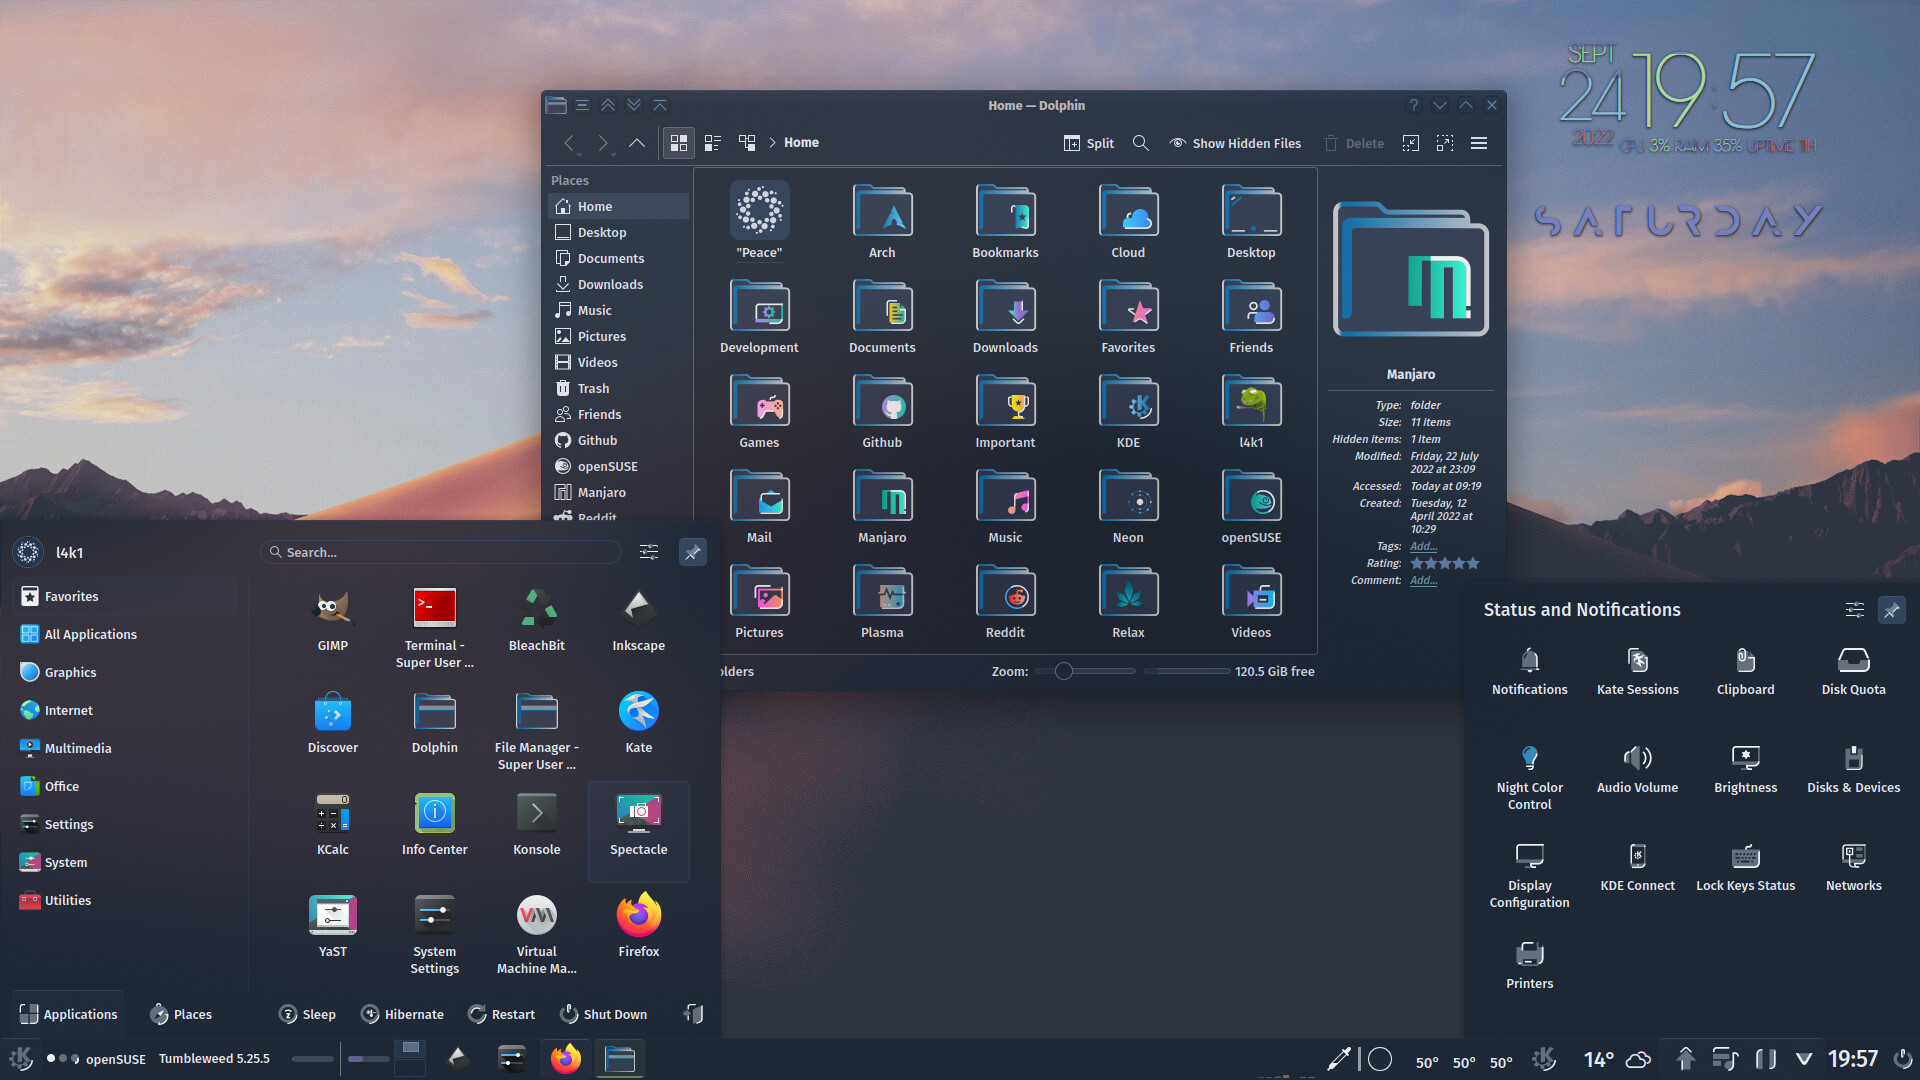Click the Shut Down button
1920x1080 pixels.
pos(603,1014)
